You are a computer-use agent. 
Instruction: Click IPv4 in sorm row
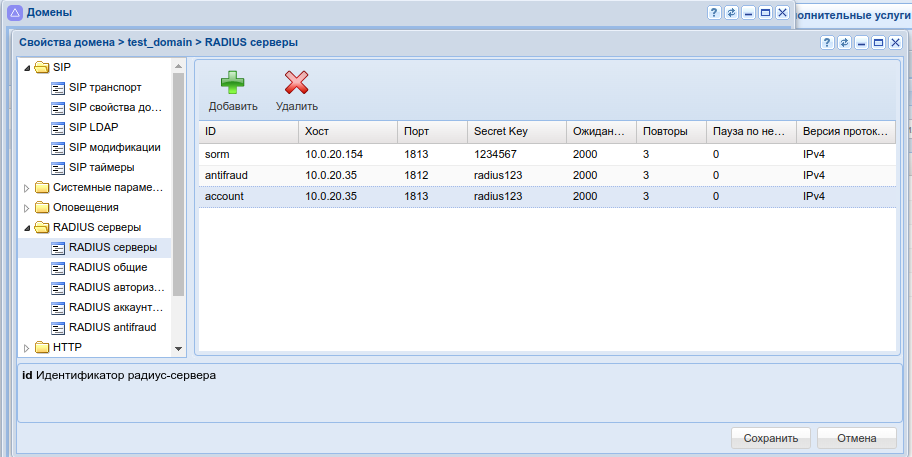814,154
